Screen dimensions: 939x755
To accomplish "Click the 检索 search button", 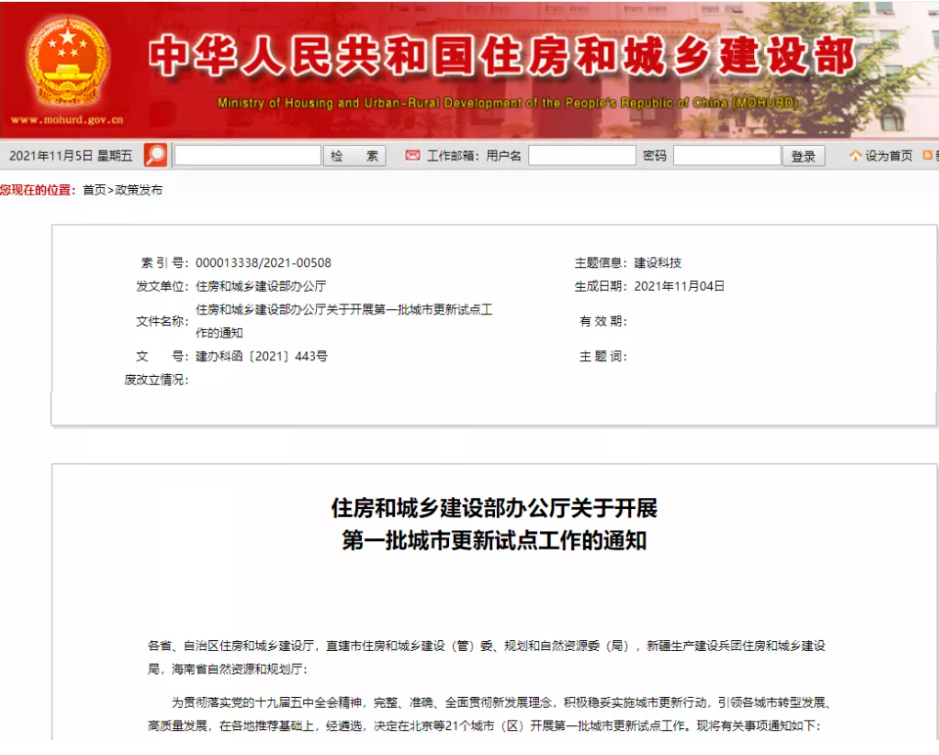I will (355, 156).
